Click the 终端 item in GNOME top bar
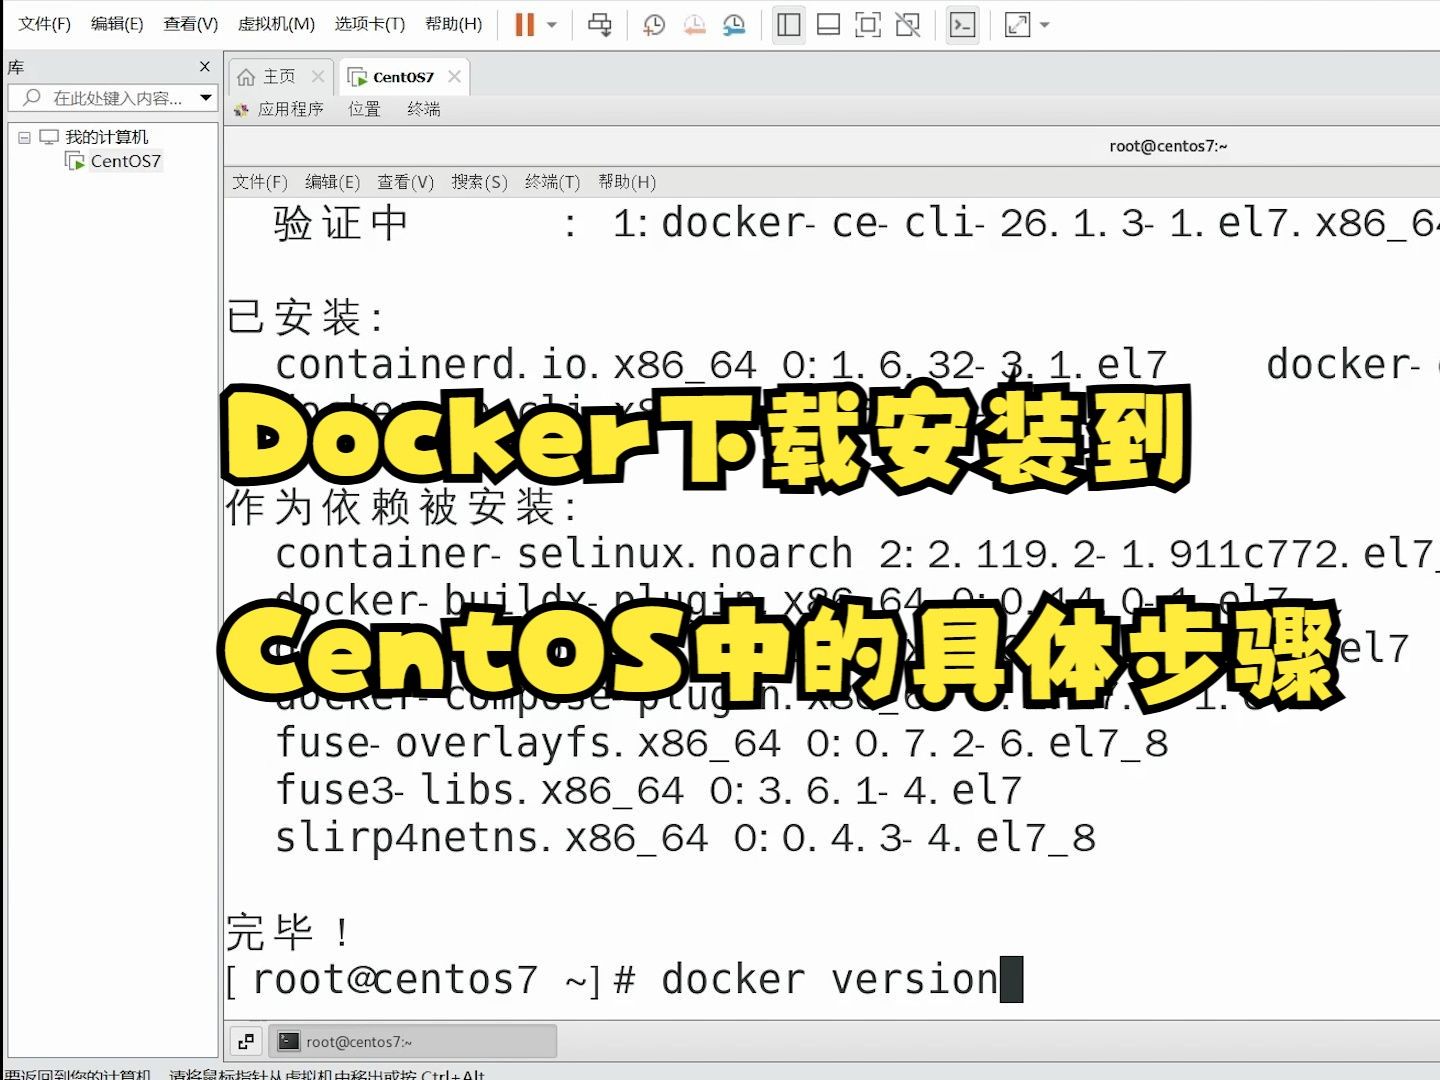Screen dimensions: 1440x1080 click(x=424, y=109)
